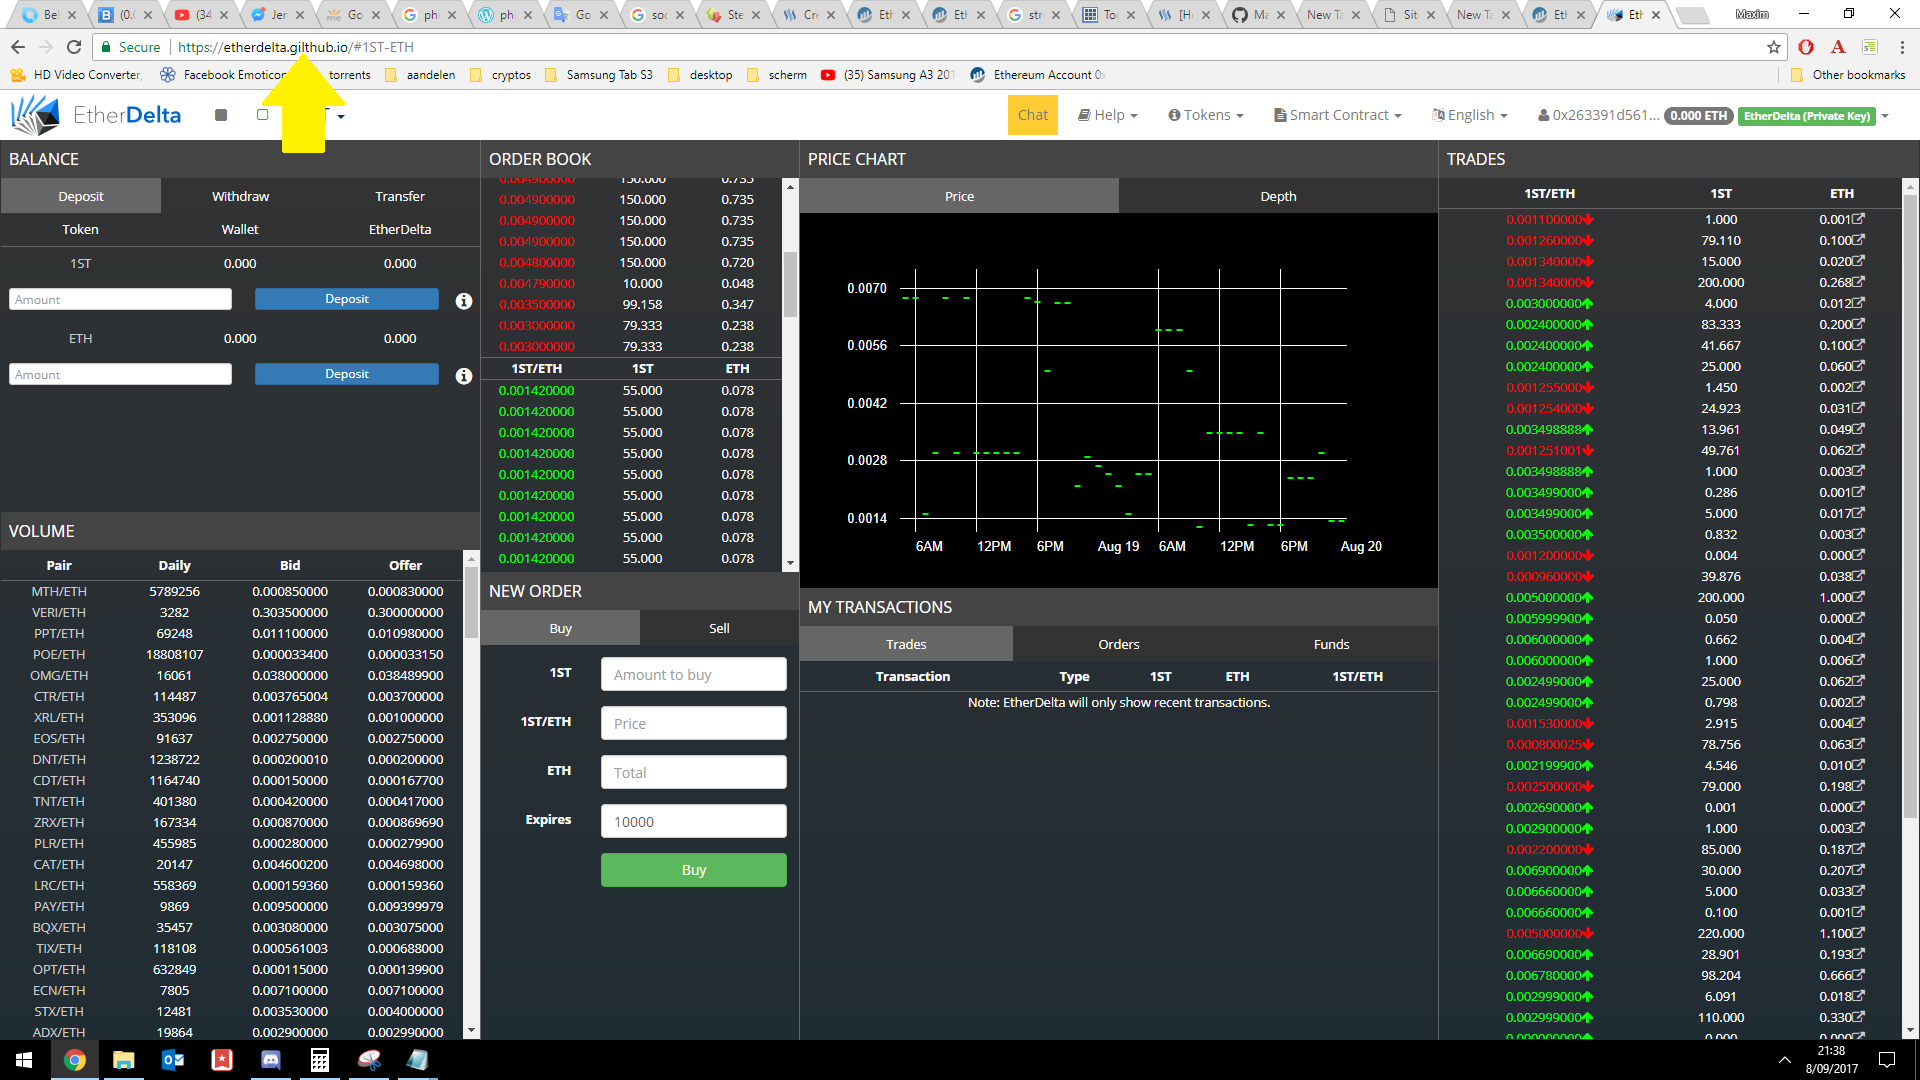
Task: Open Ethereum Account bookmark
Action: point(1037,75)
